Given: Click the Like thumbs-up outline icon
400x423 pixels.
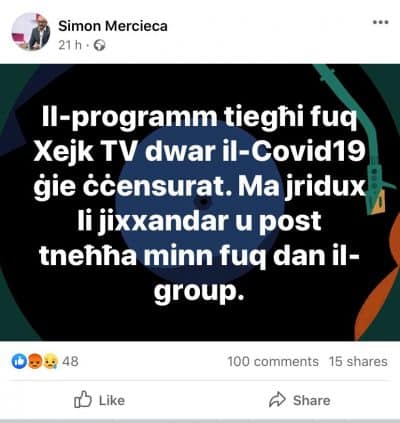Looking at the screenshot, I should click(x=83, y=399).
